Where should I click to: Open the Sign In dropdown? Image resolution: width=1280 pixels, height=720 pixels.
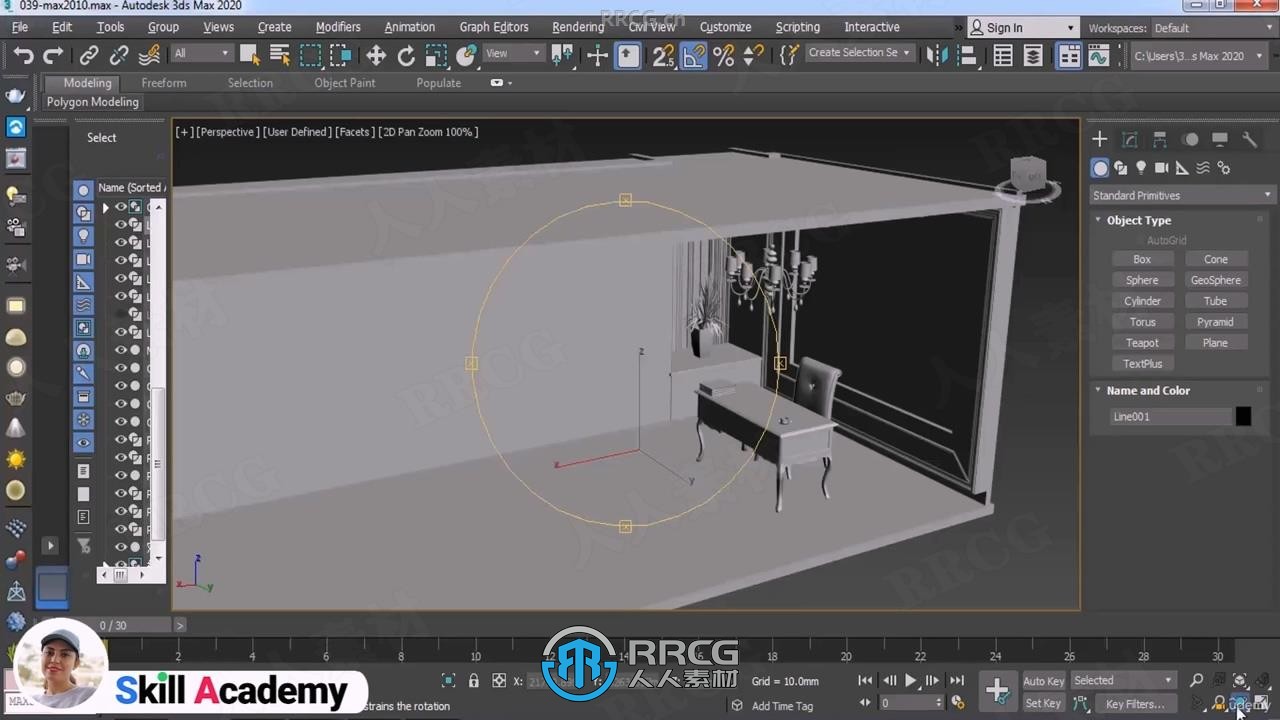click(1023, 28)
